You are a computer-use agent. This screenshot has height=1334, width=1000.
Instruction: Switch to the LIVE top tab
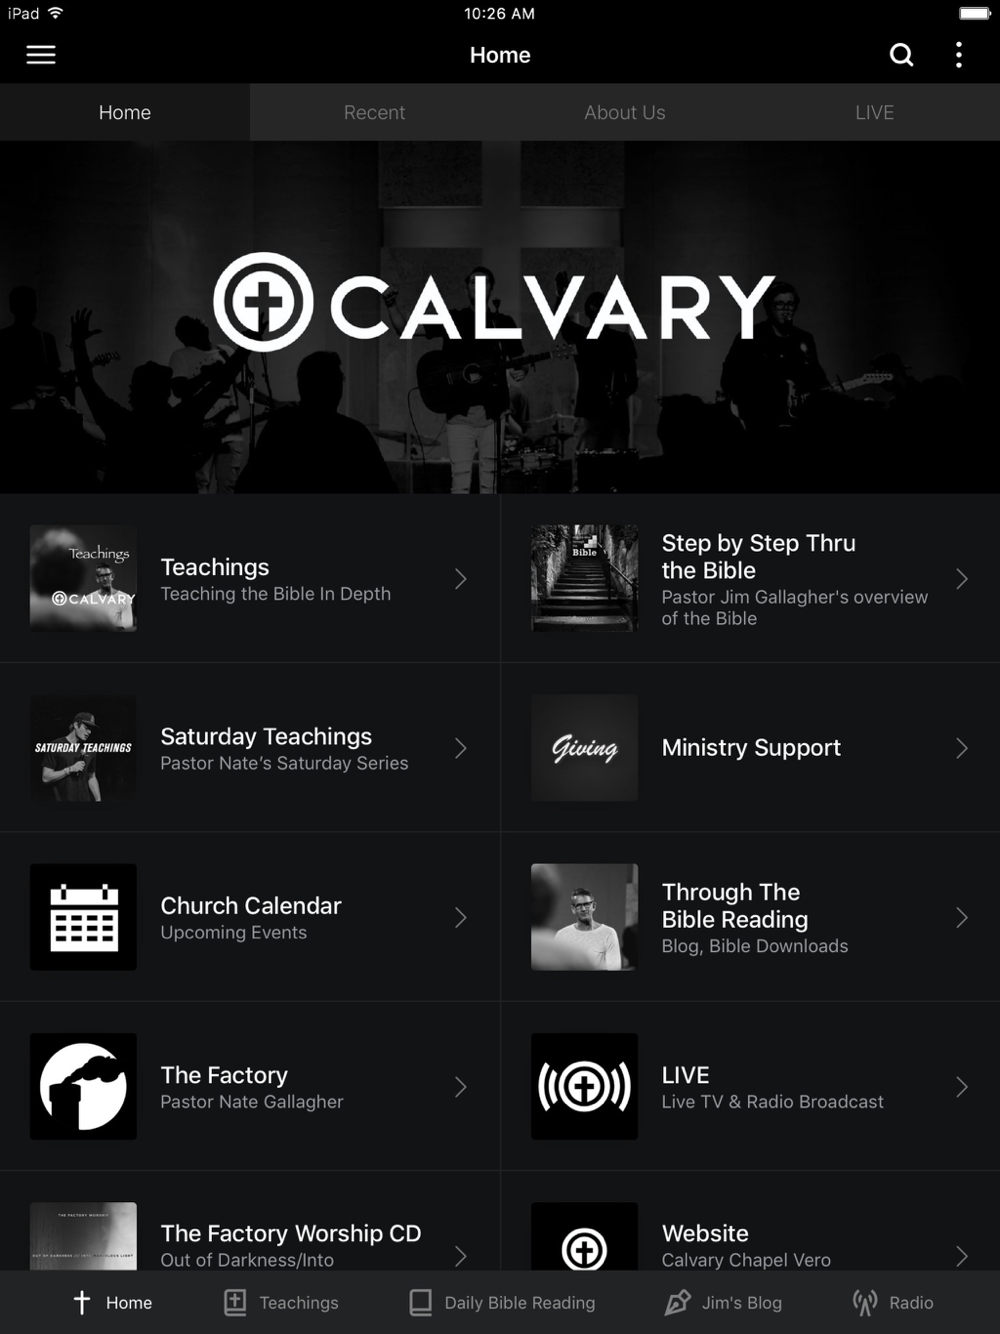[875, 112]
